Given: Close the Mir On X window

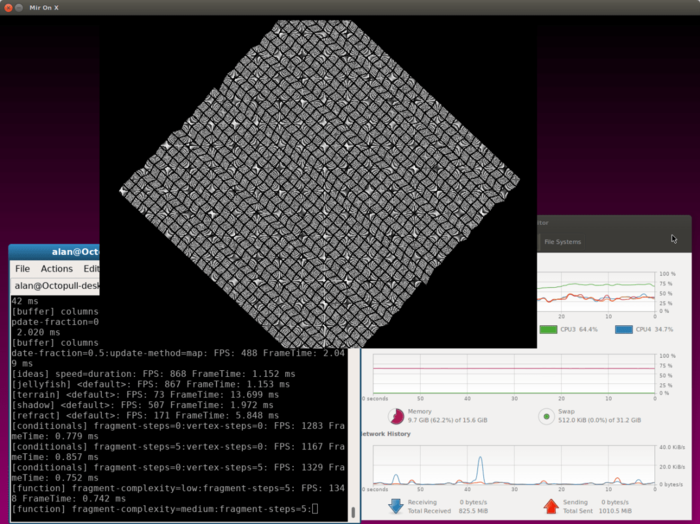Looking at the screenshot, I should (x=10, y=8).
